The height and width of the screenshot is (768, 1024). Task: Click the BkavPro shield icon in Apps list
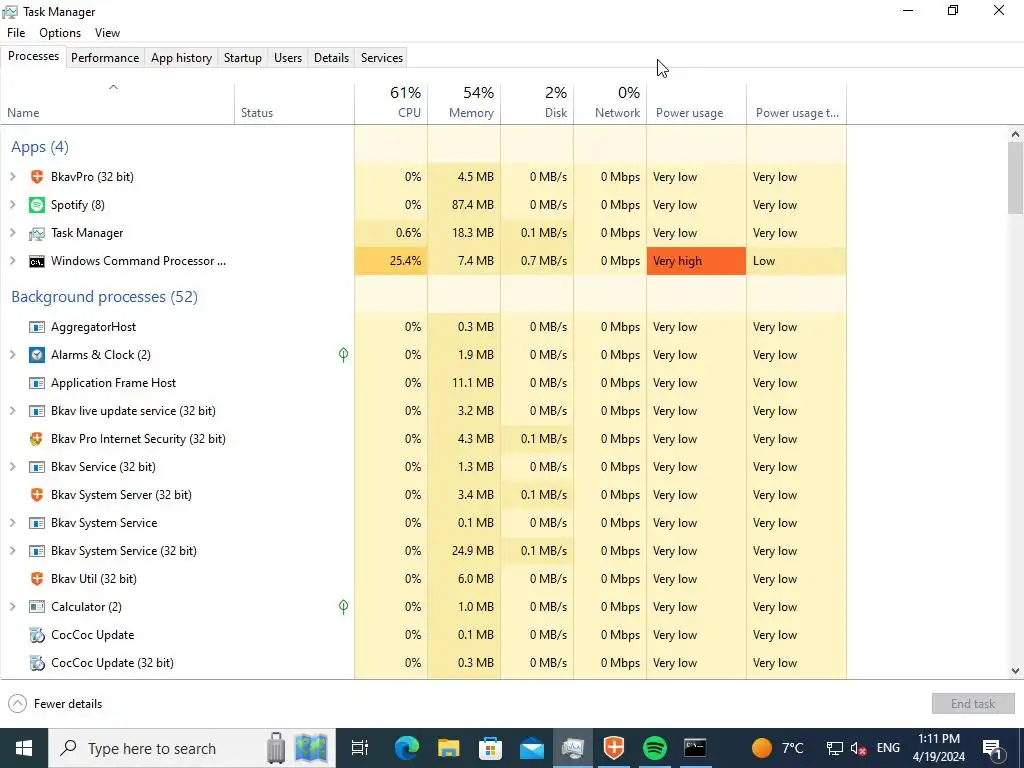coord(37,177)
